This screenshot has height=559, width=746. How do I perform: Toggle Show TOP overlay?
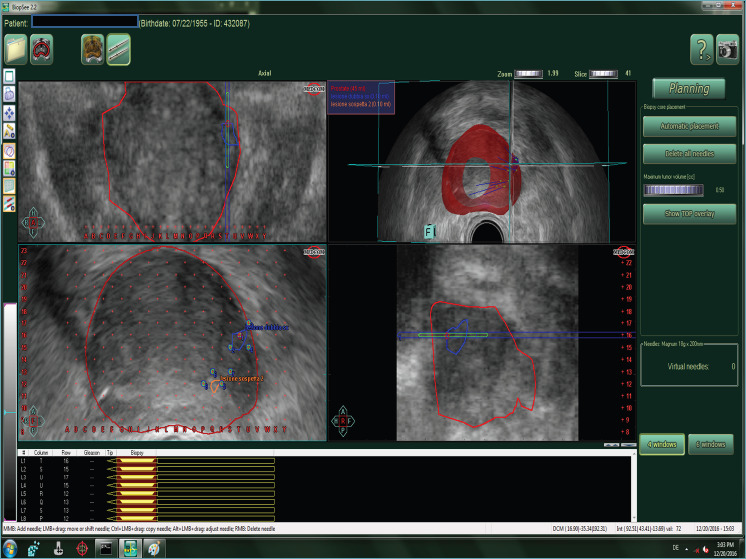(689, 214)
